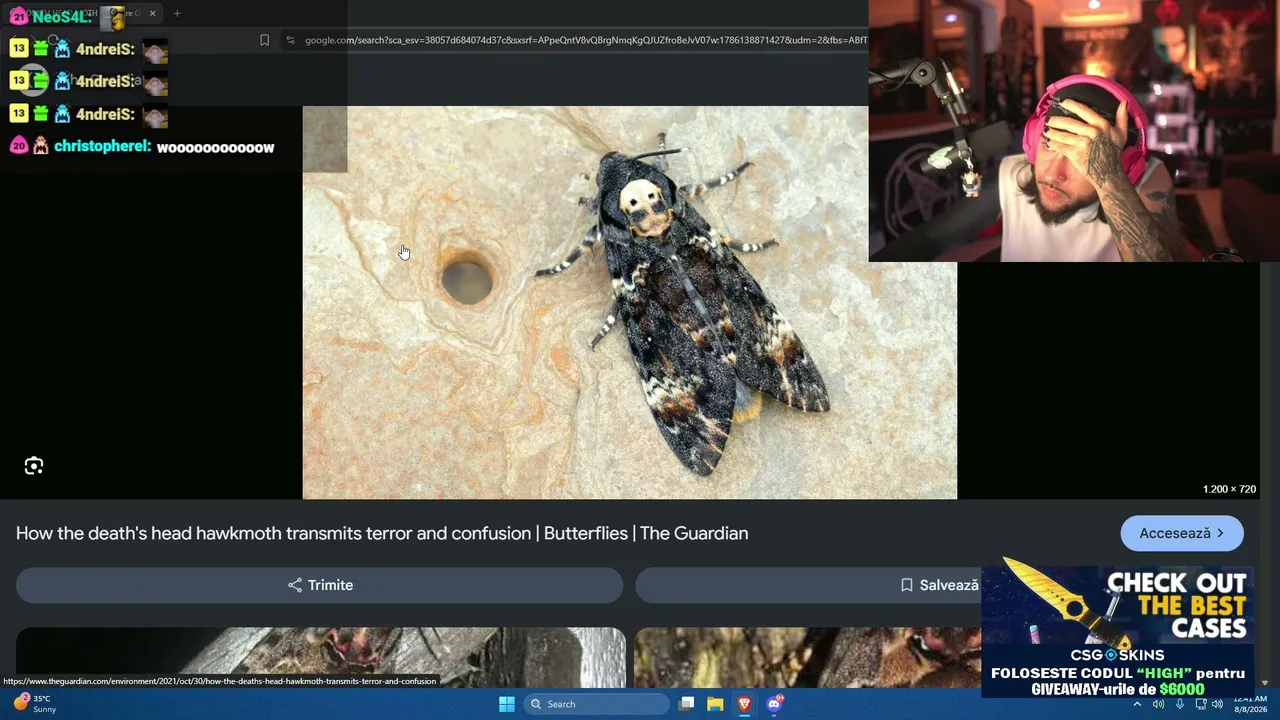Open the right related image thumbnail below Salvează
1280x720 pixels.
(808, 657)
